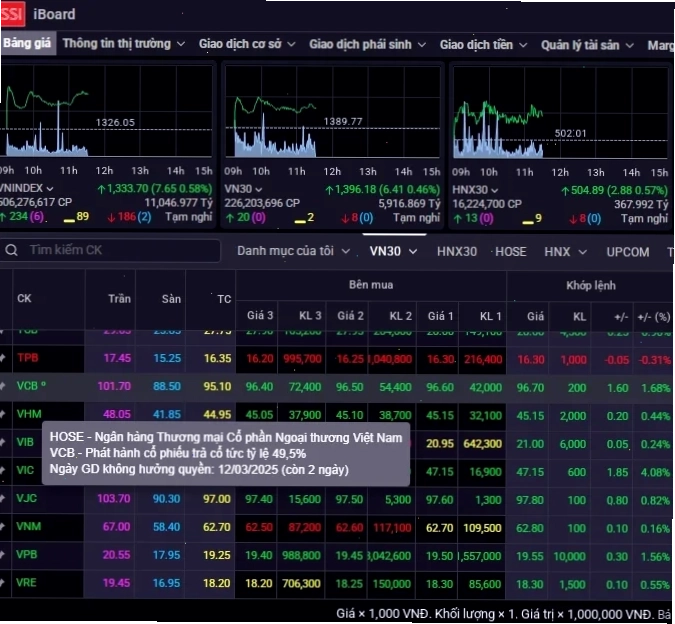Click the Bên mua header
The width and height of the screenshot is (675, 624).
tap(371, 285)
